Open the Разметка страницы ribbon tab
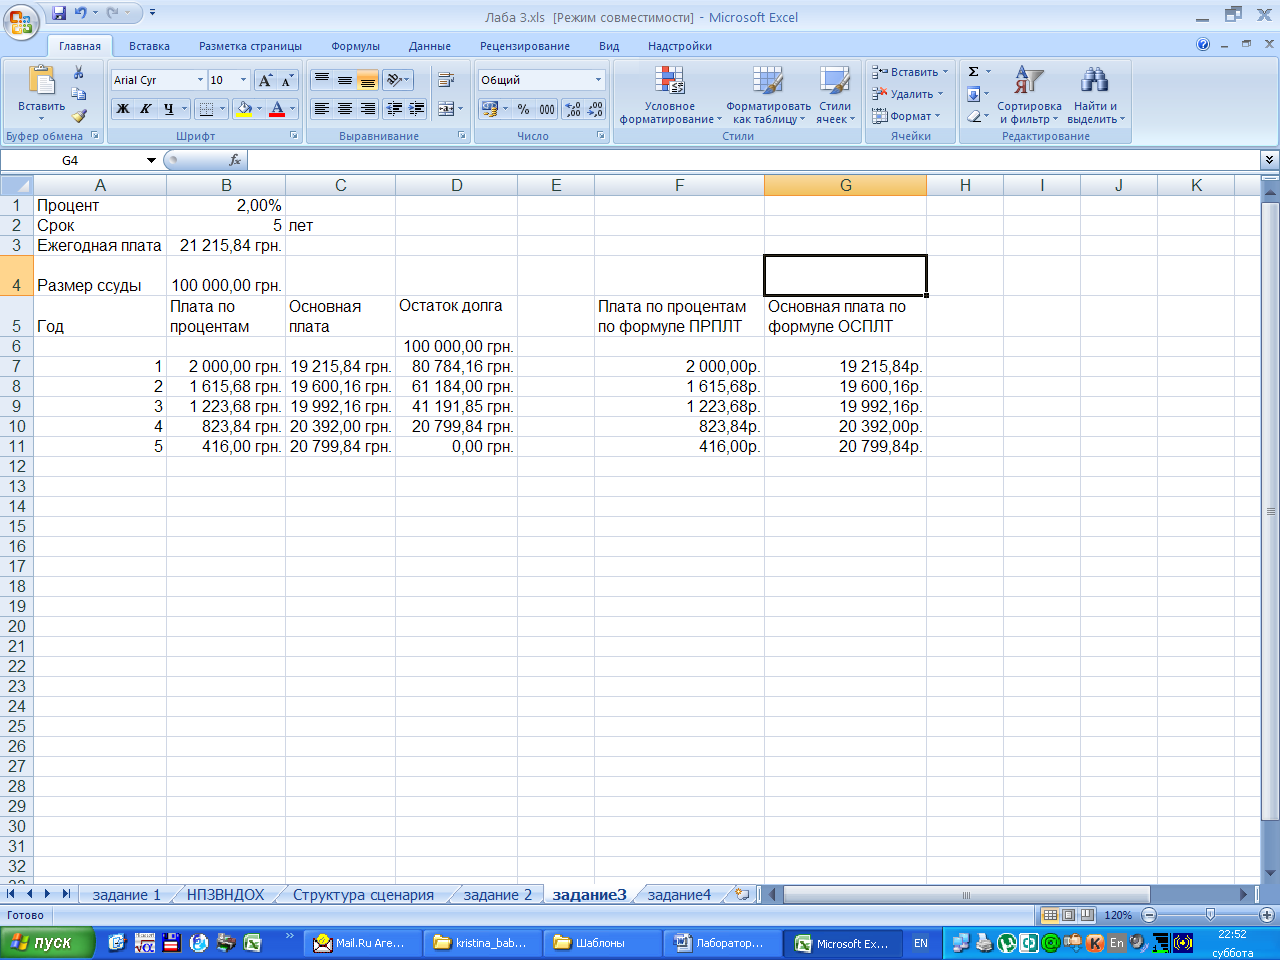The image size is (1280, 960). click(250, 46)
